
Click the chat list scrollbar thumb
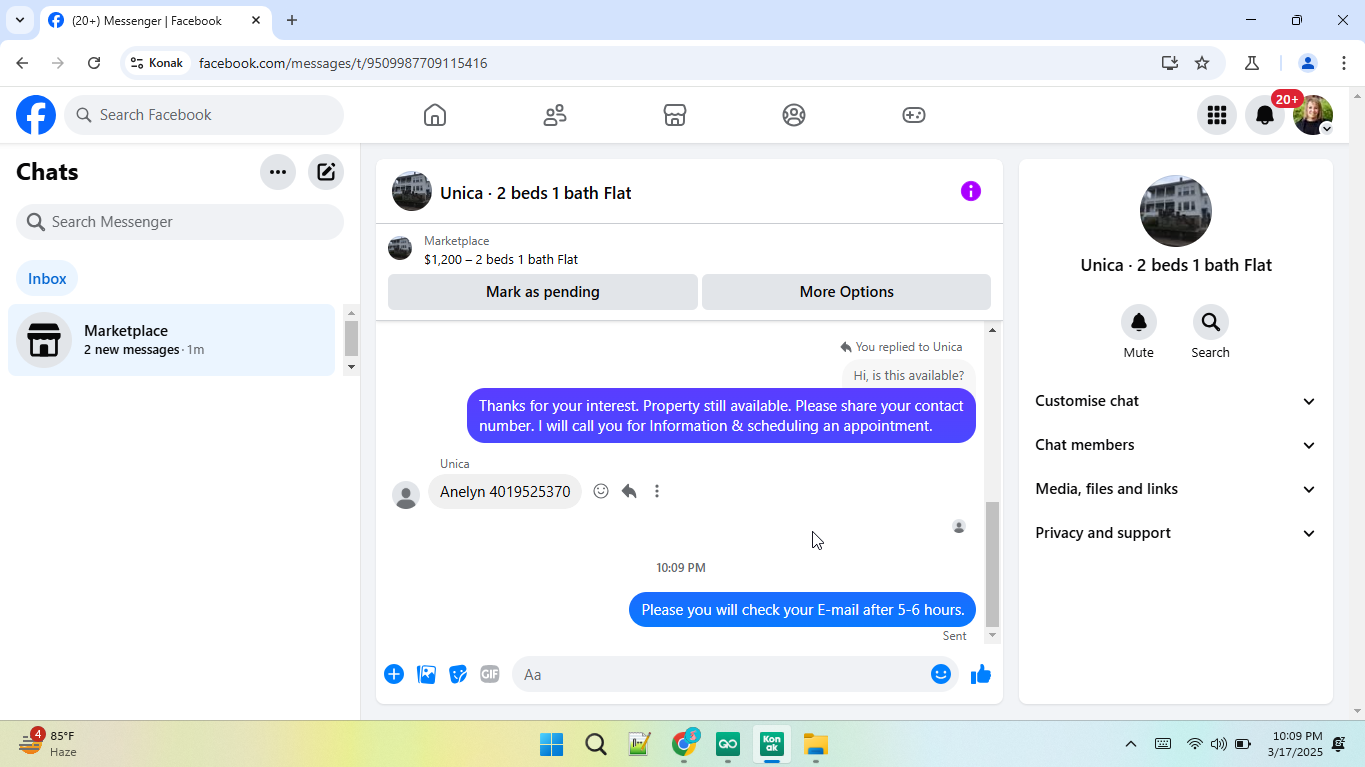(351, 338)
